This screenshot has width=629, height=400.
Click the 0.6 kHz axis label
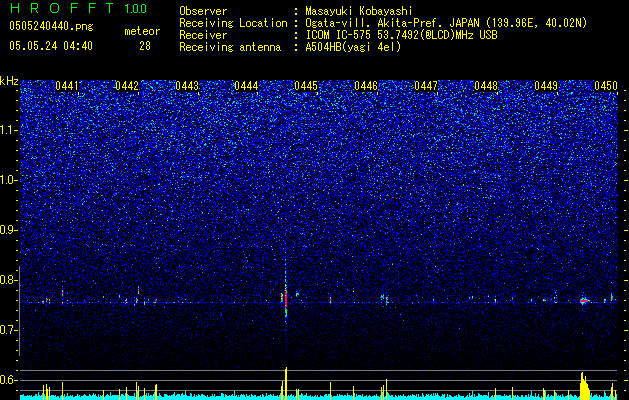[x=9, y=380]
